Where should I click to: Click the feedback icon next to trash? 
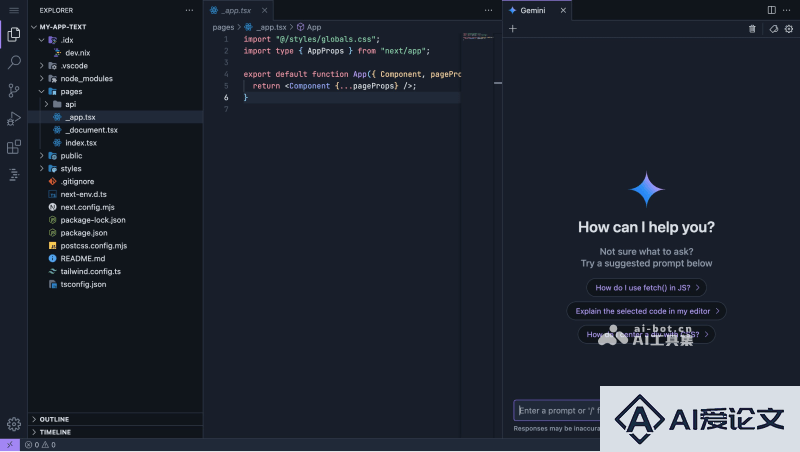[773, 29]
